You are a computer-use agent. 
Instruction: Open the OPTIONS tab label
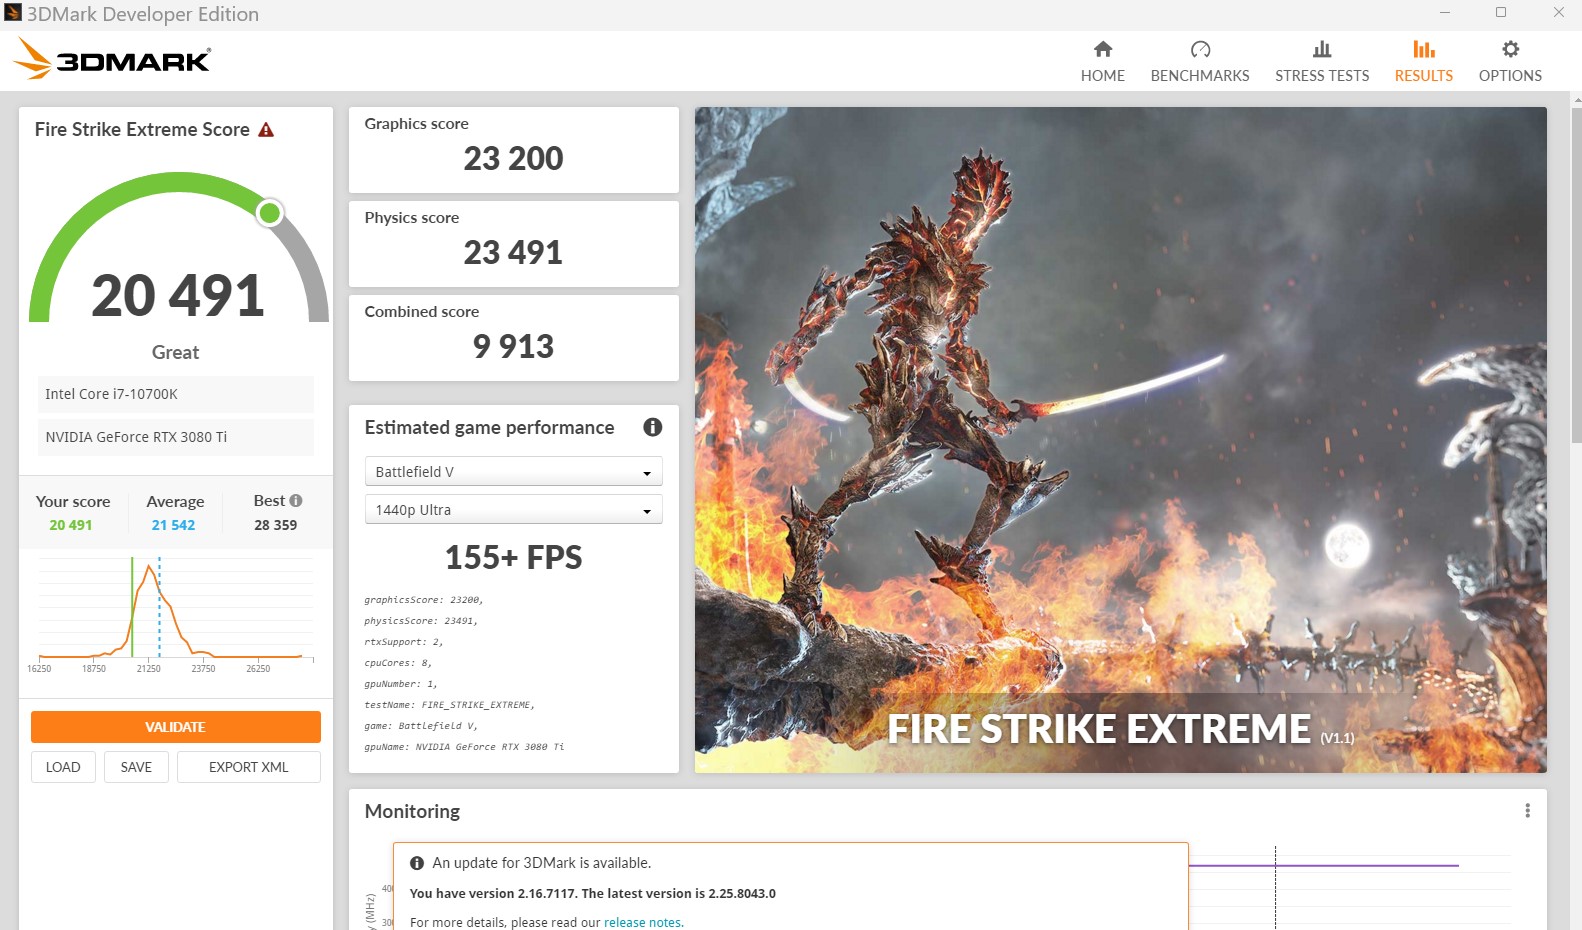1510,76
